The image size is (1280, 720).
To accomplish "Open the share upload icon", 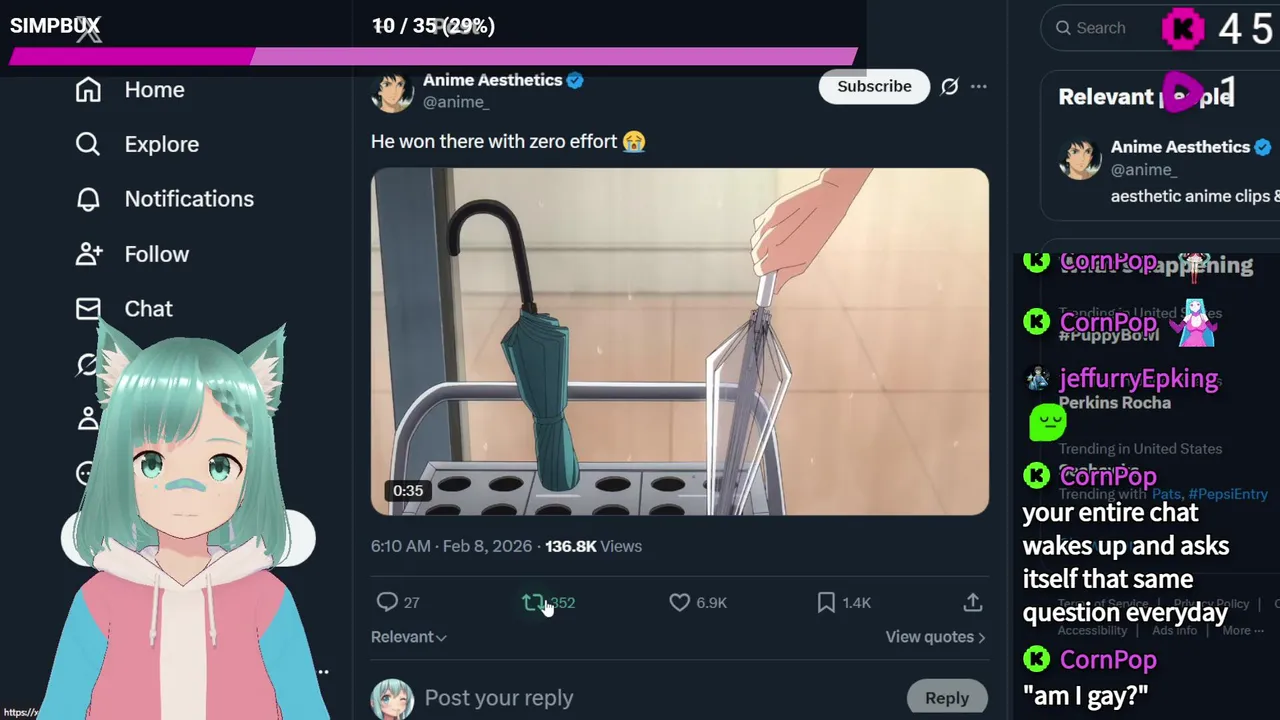I will pyautogui.click(x=973, y=602).
